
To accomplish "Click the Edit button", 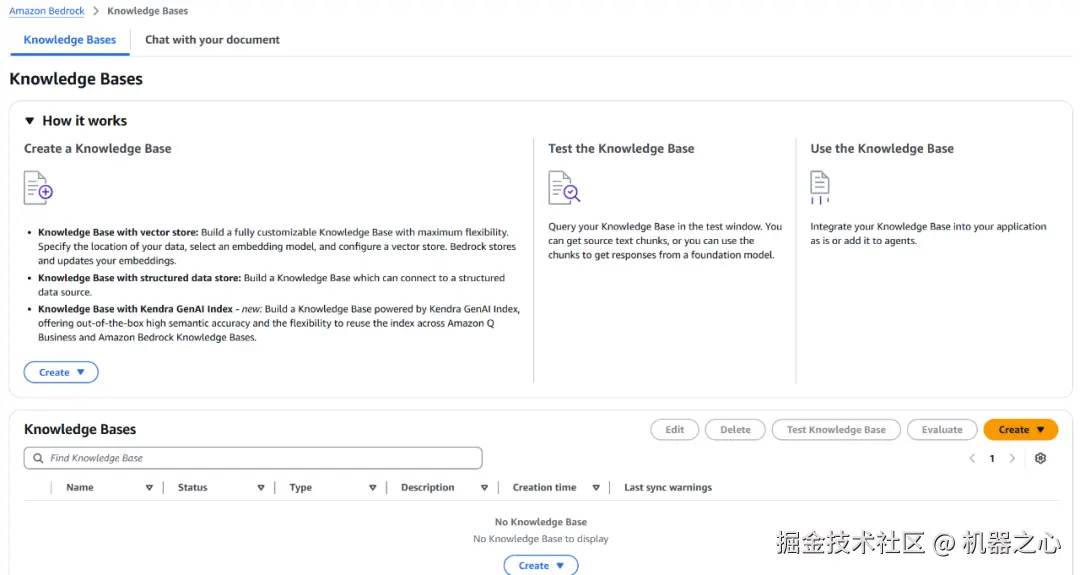I will (674, 430).
